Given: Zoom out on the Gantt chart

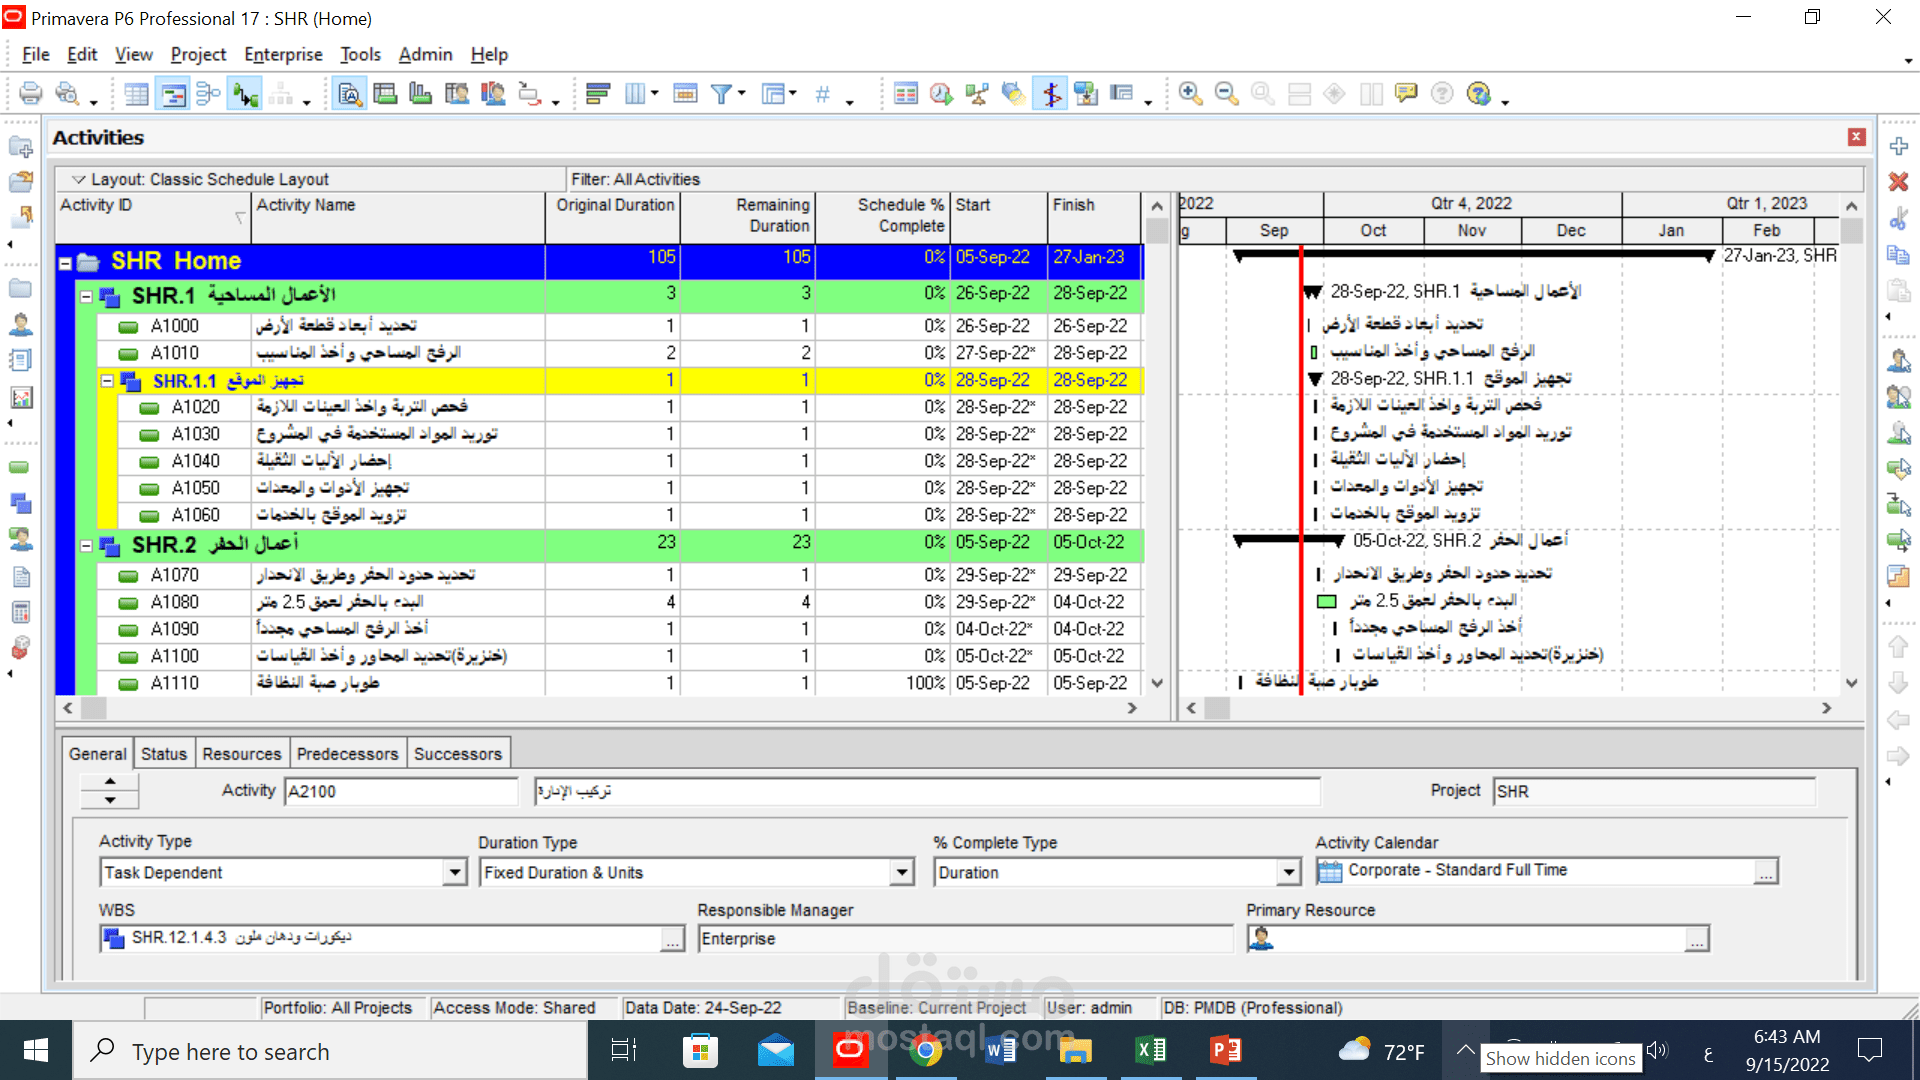Looking at the screenshot, I should point(1226,93).
